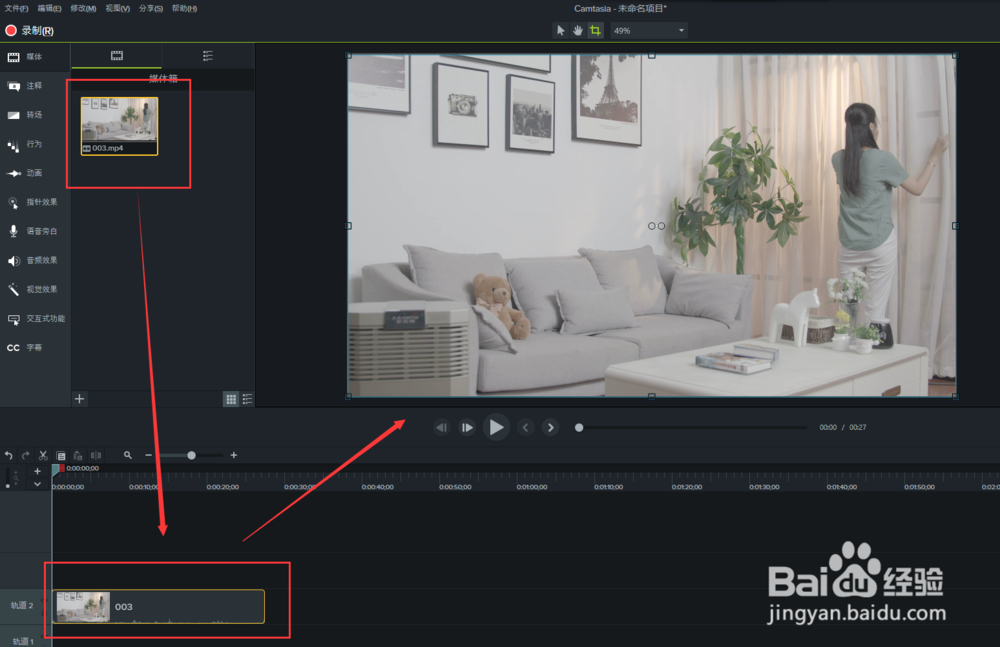Open the 音频效果 audio effects panel

pos(30,260)
